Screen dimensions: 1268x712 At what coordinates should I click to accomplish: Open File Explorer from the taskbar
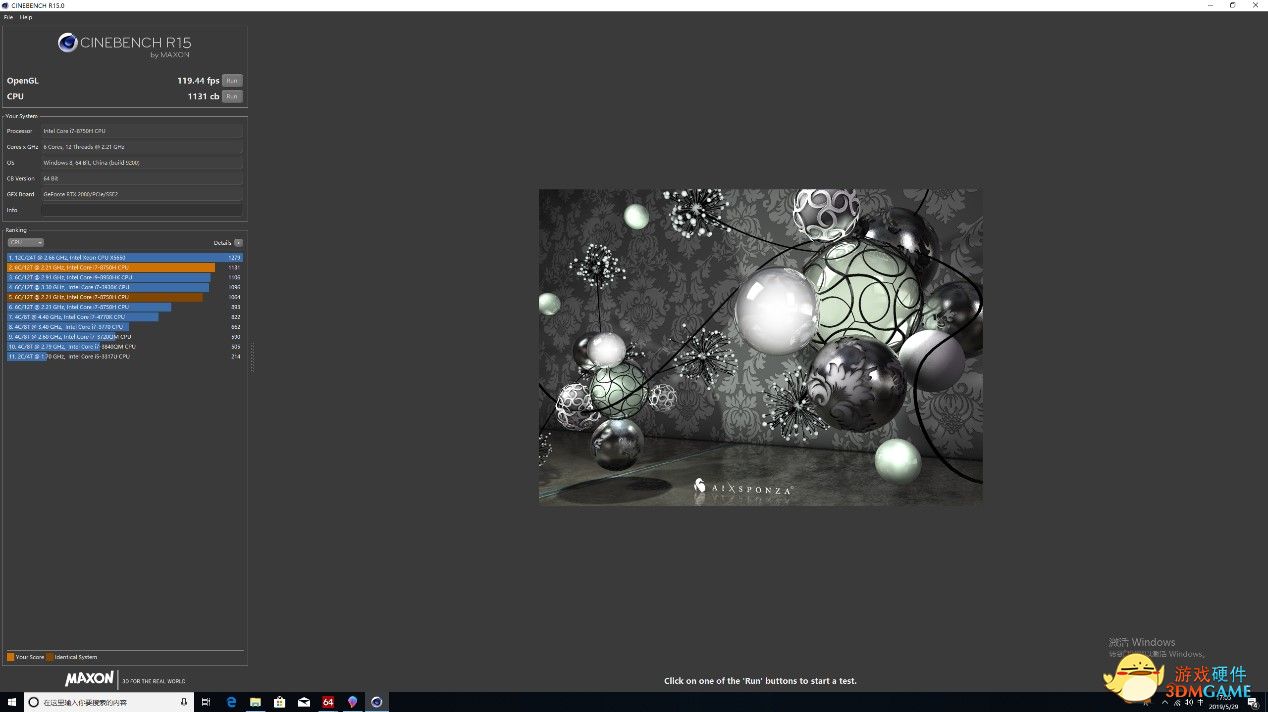pos(255,702)
